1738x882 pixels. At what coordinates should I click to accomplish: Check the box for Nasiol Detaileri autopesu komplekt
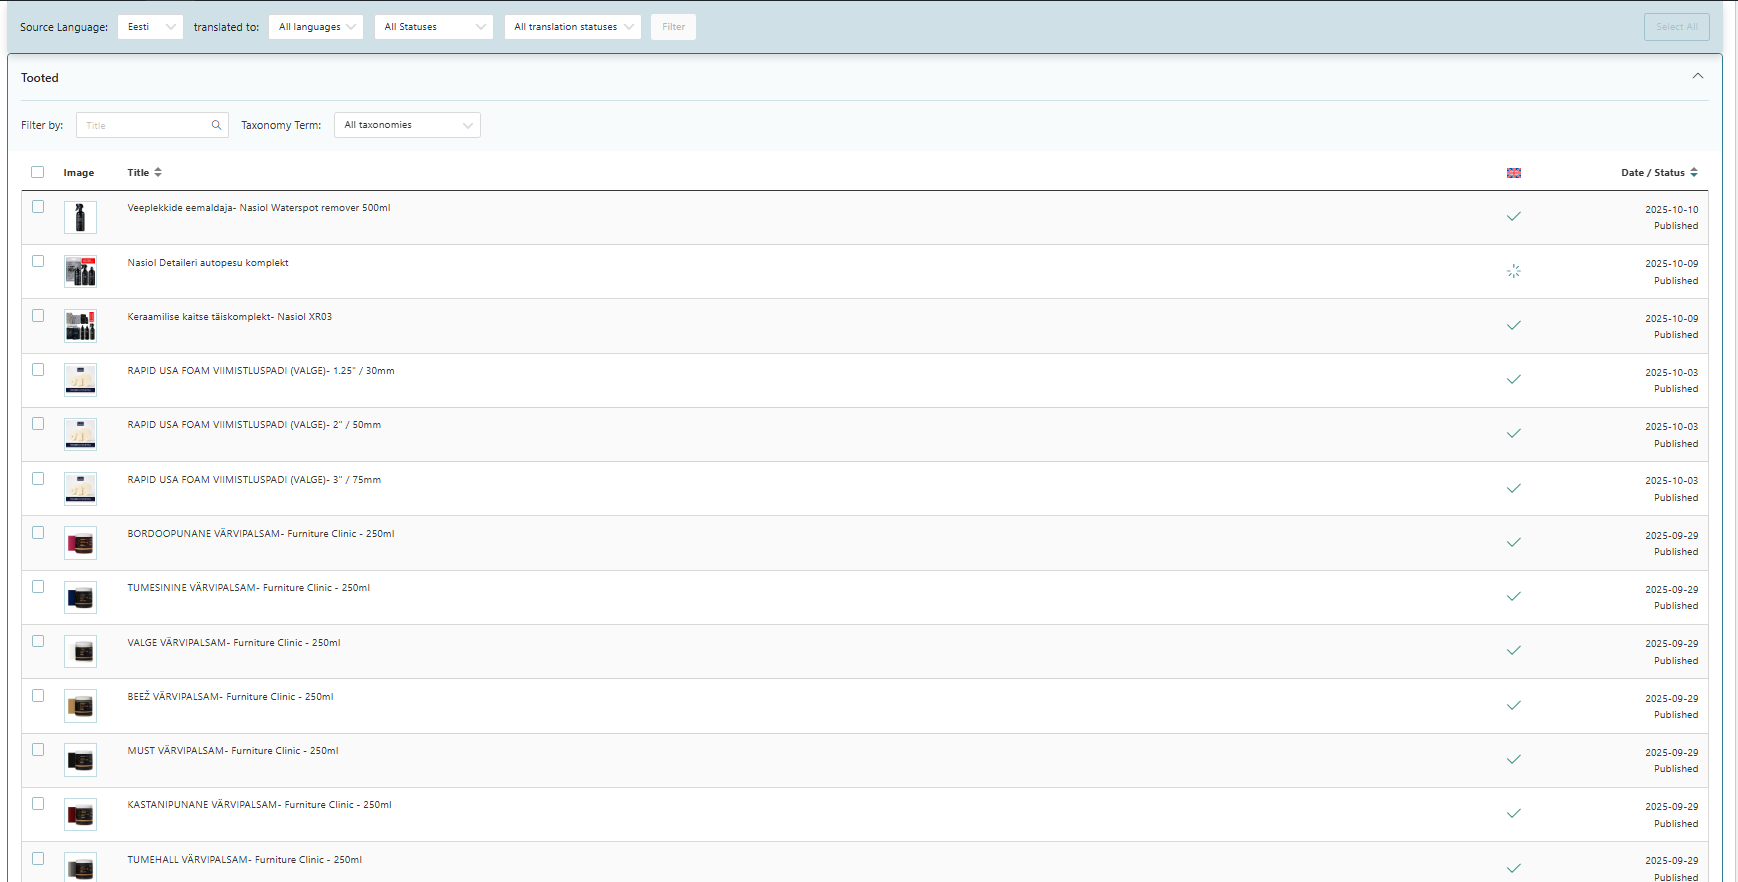38,261
